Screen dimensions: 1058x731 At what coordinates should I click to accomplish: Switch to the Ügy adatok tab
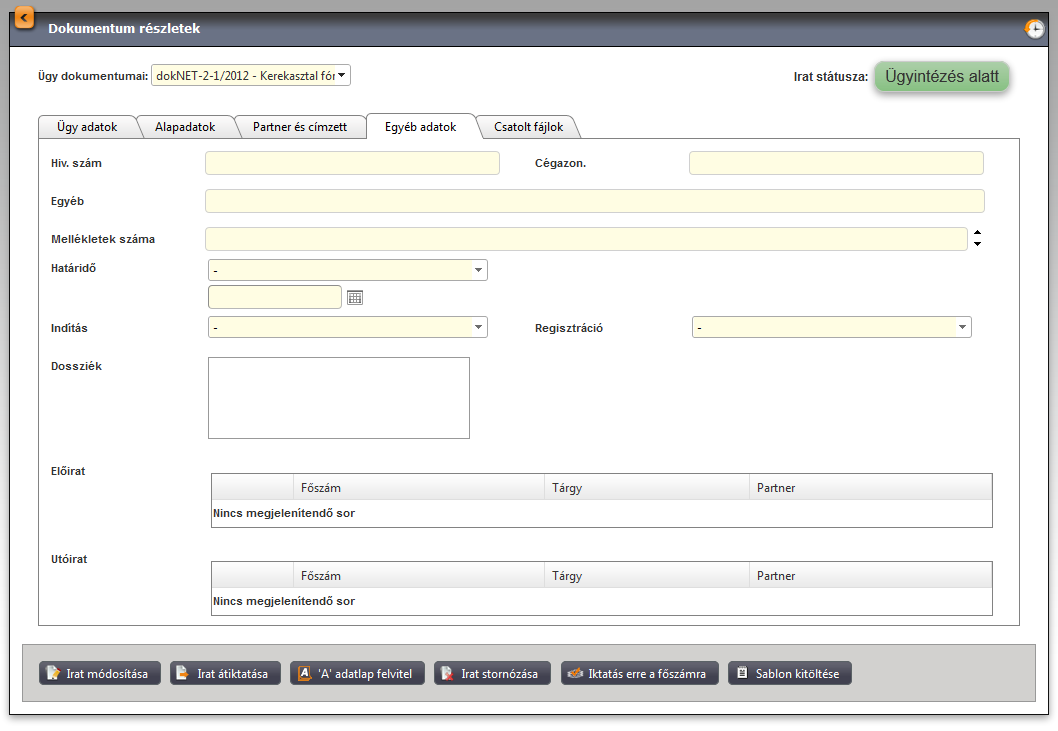pyautogui.click(x=87, y=127)
